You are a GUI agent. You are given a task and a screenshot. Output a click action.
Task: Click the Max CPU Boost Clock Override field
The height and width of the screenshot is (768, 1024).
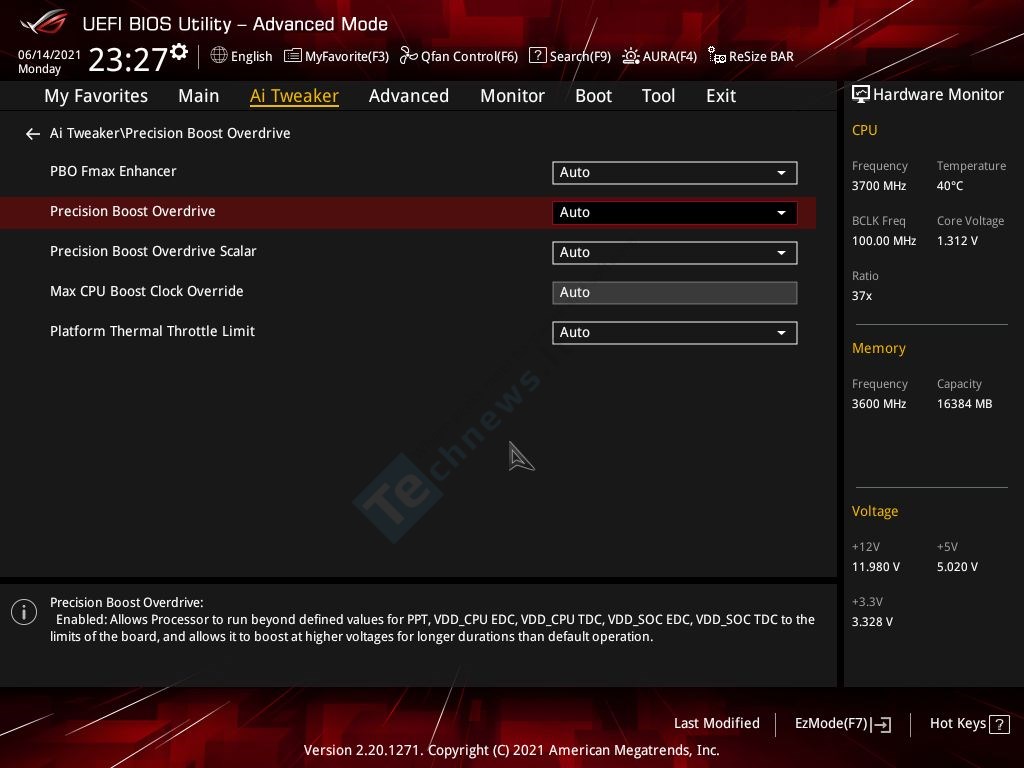[x=675, y=293]
